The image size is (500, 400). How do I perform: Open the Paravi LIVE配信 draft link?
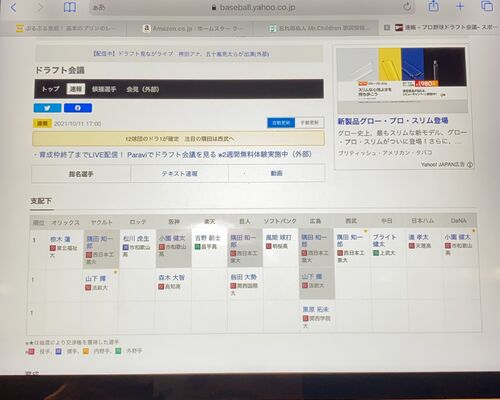[x=175, y=155]
